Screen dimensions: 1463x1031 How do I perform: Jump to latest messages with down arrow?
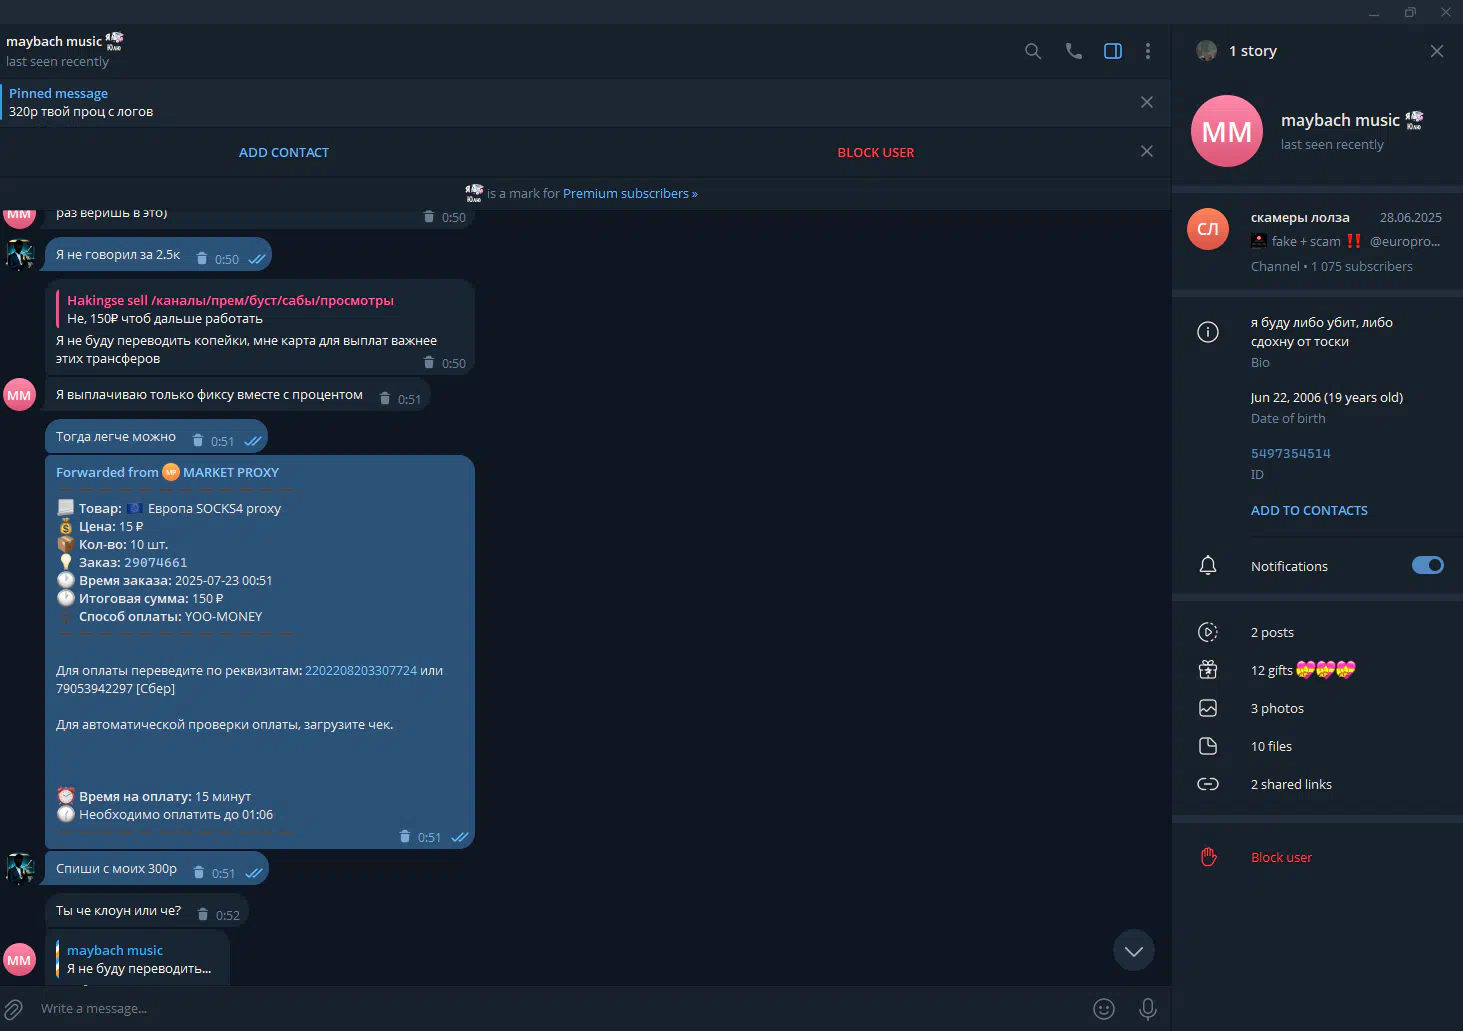click(1134, 951)
